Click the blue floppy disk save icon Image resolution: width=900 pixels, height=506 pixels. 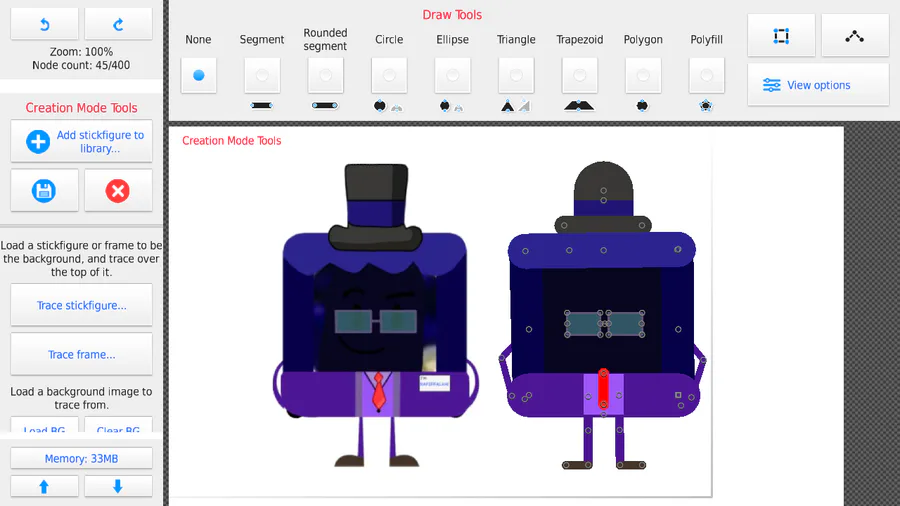pyautogui.click(x=44, y=190)
